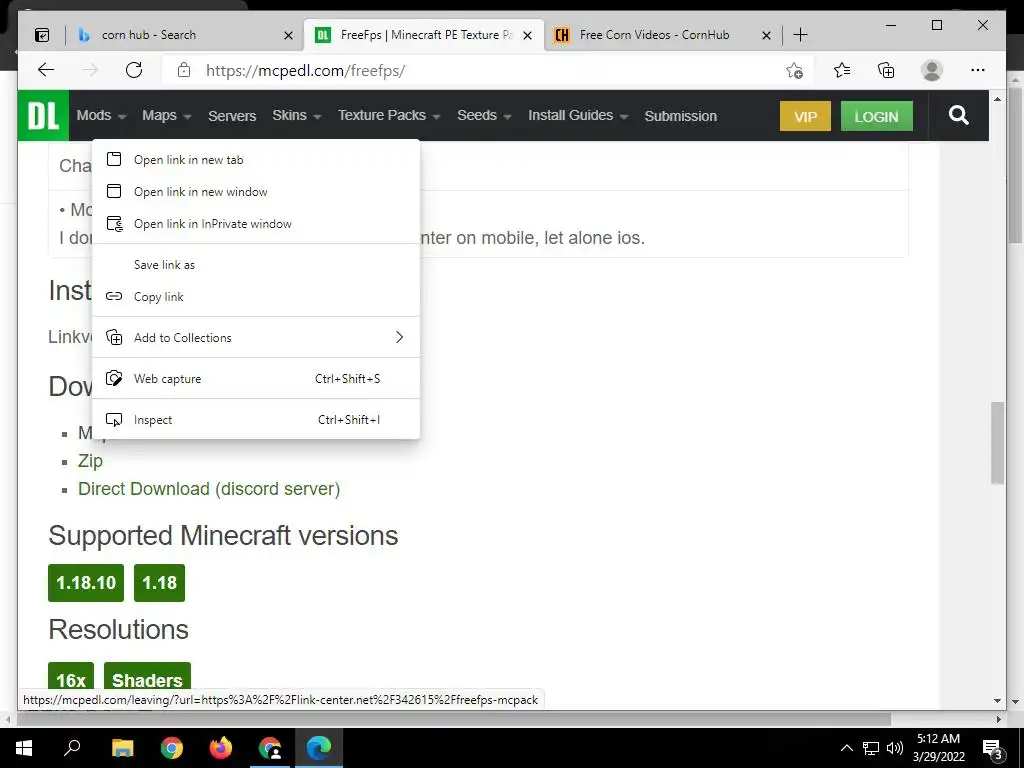Open the profile avatar icon
The width and height of the screenshot is (1024, 768).
click(932, 70)
